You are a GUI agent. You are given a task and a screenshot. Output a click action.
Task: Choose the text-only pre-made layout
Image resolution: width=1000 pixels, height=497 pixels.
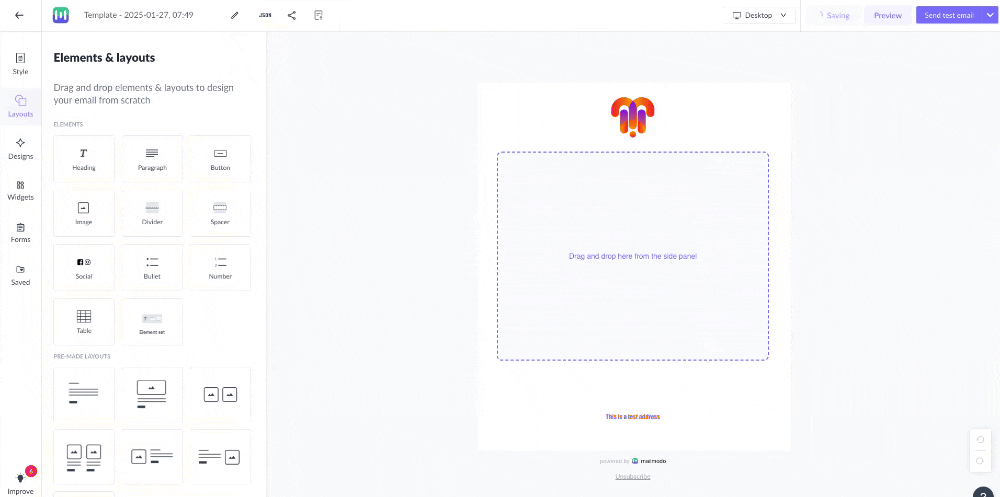[84, 394]
